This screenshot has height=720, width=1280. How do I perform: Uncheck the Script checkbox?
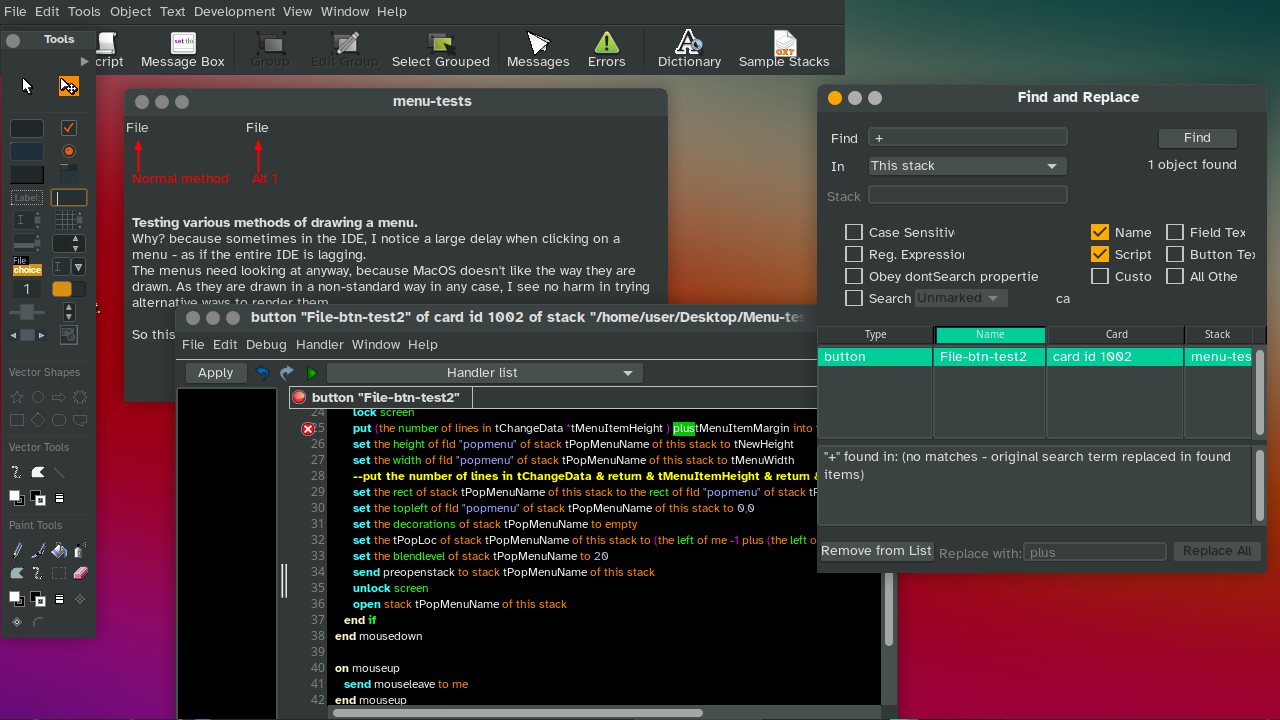pos(1100,254)
